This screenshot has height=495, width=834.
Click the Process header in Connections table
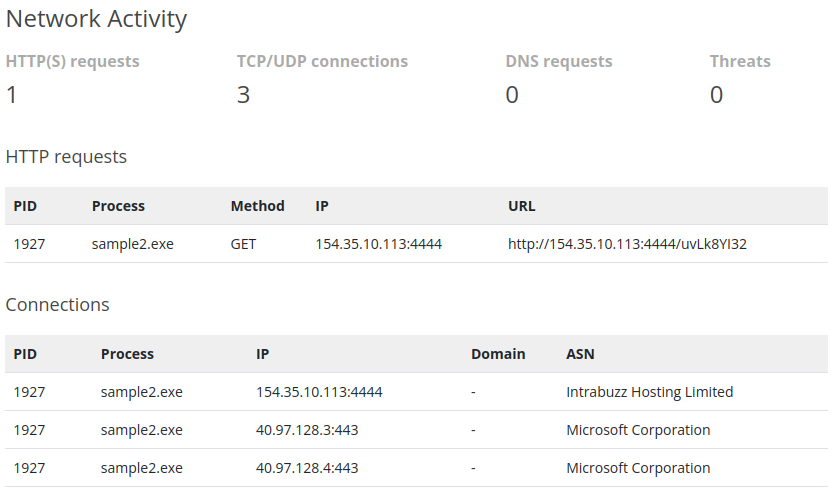pos(127,354)
